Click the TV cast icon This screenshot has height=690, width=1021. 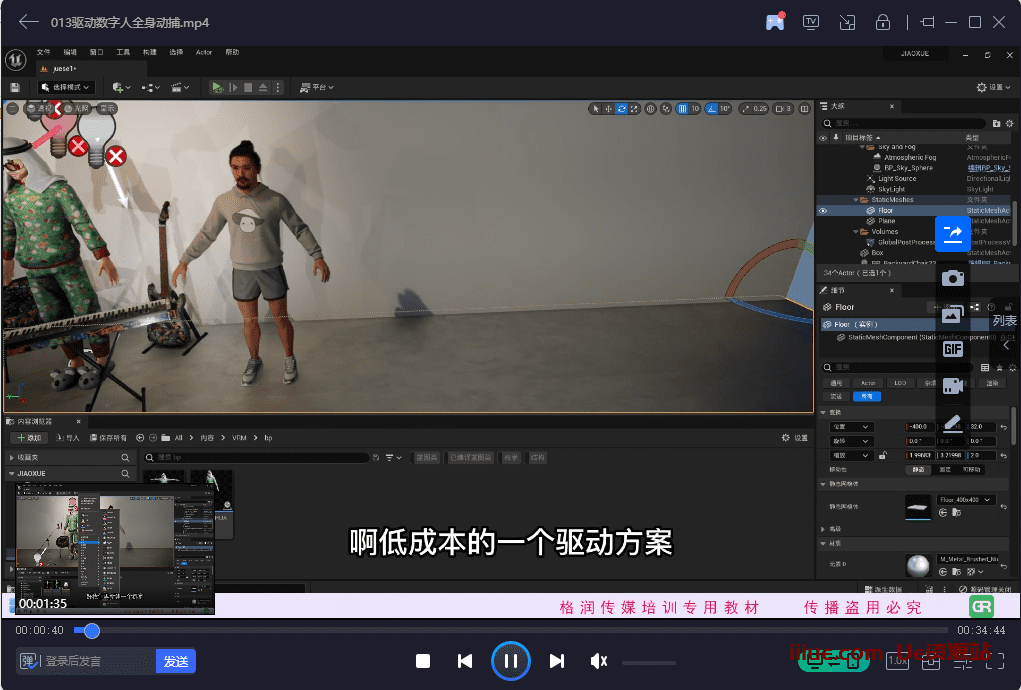point(811,22)
